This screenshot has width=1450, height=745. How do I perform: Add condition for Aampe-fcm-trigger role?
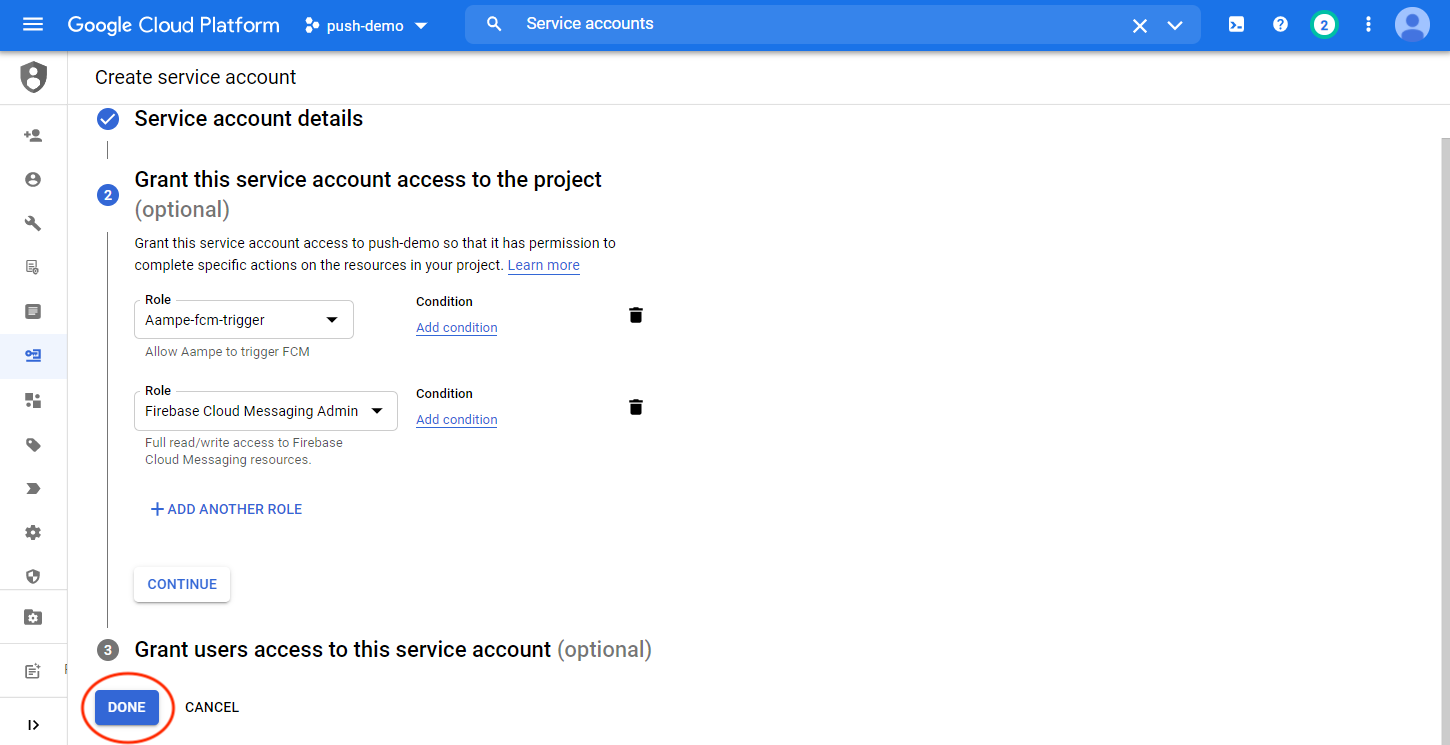pos(457,328)
